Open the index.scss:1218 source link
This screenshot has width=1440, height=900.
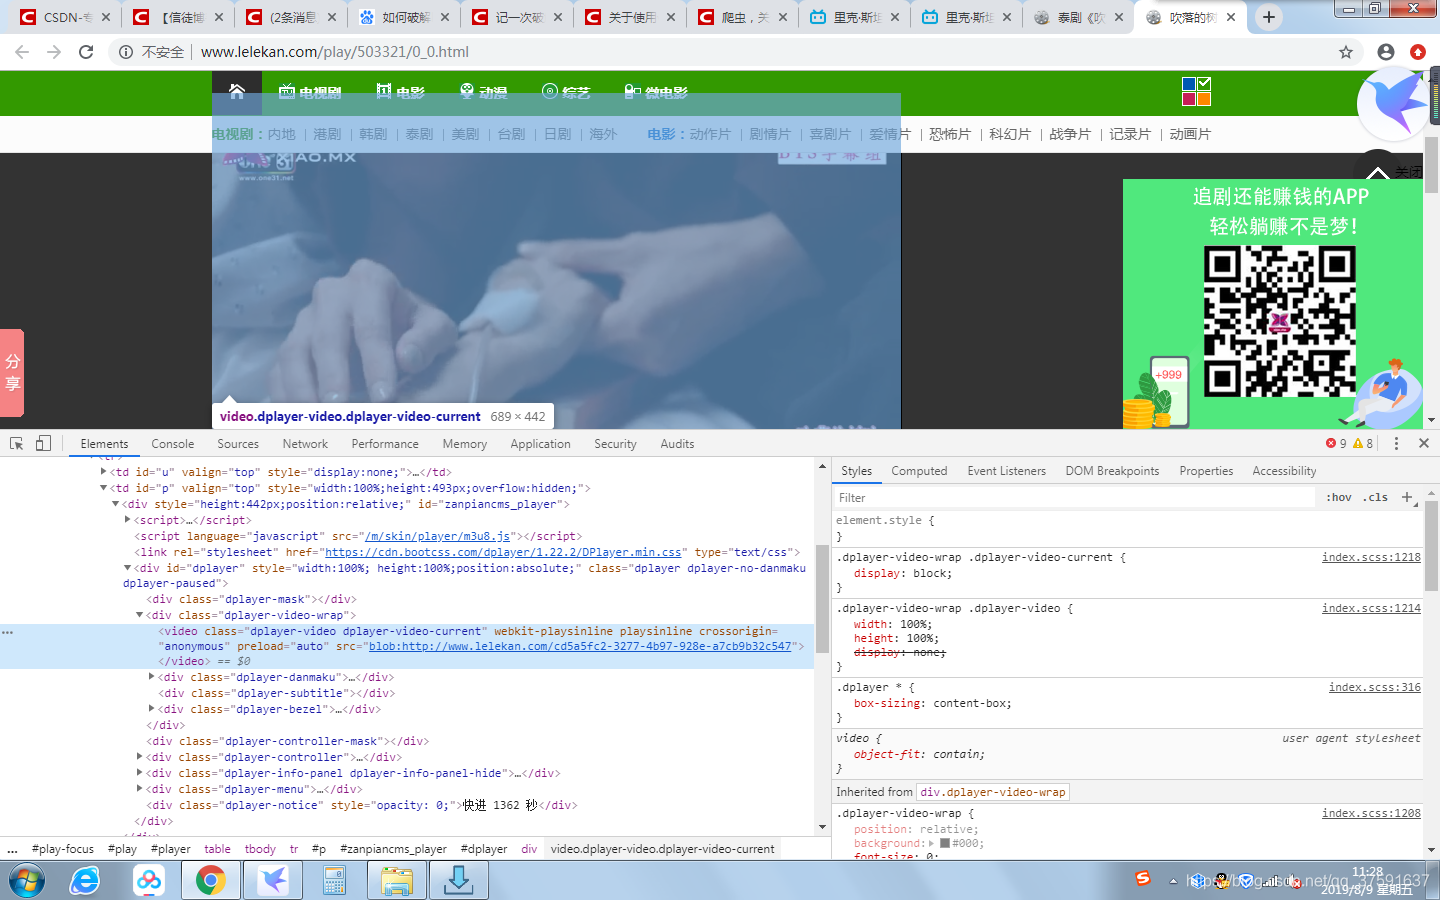[x=1371, y=557]
